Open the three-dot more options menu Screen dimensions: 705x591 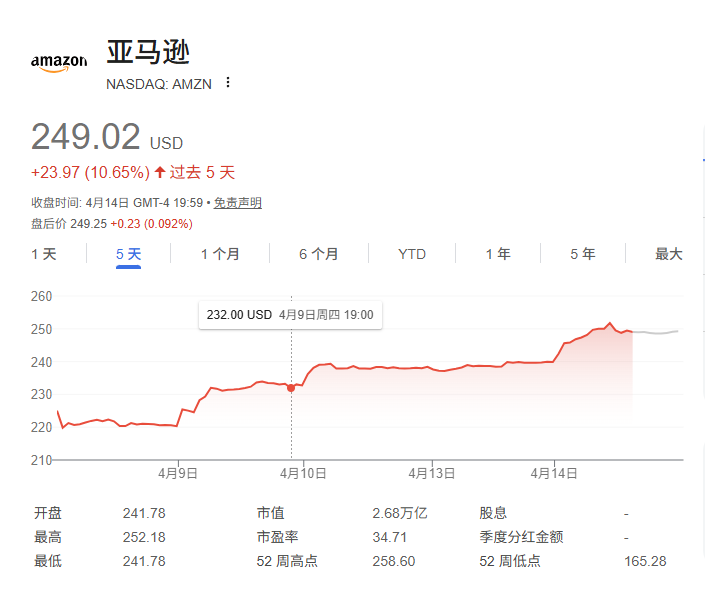[x=228, y=82]
